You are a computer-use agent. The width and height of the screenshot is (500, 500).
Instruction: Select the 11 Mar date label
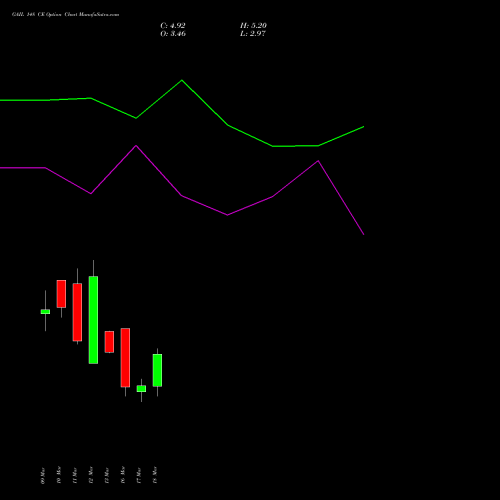coord(75,475)
